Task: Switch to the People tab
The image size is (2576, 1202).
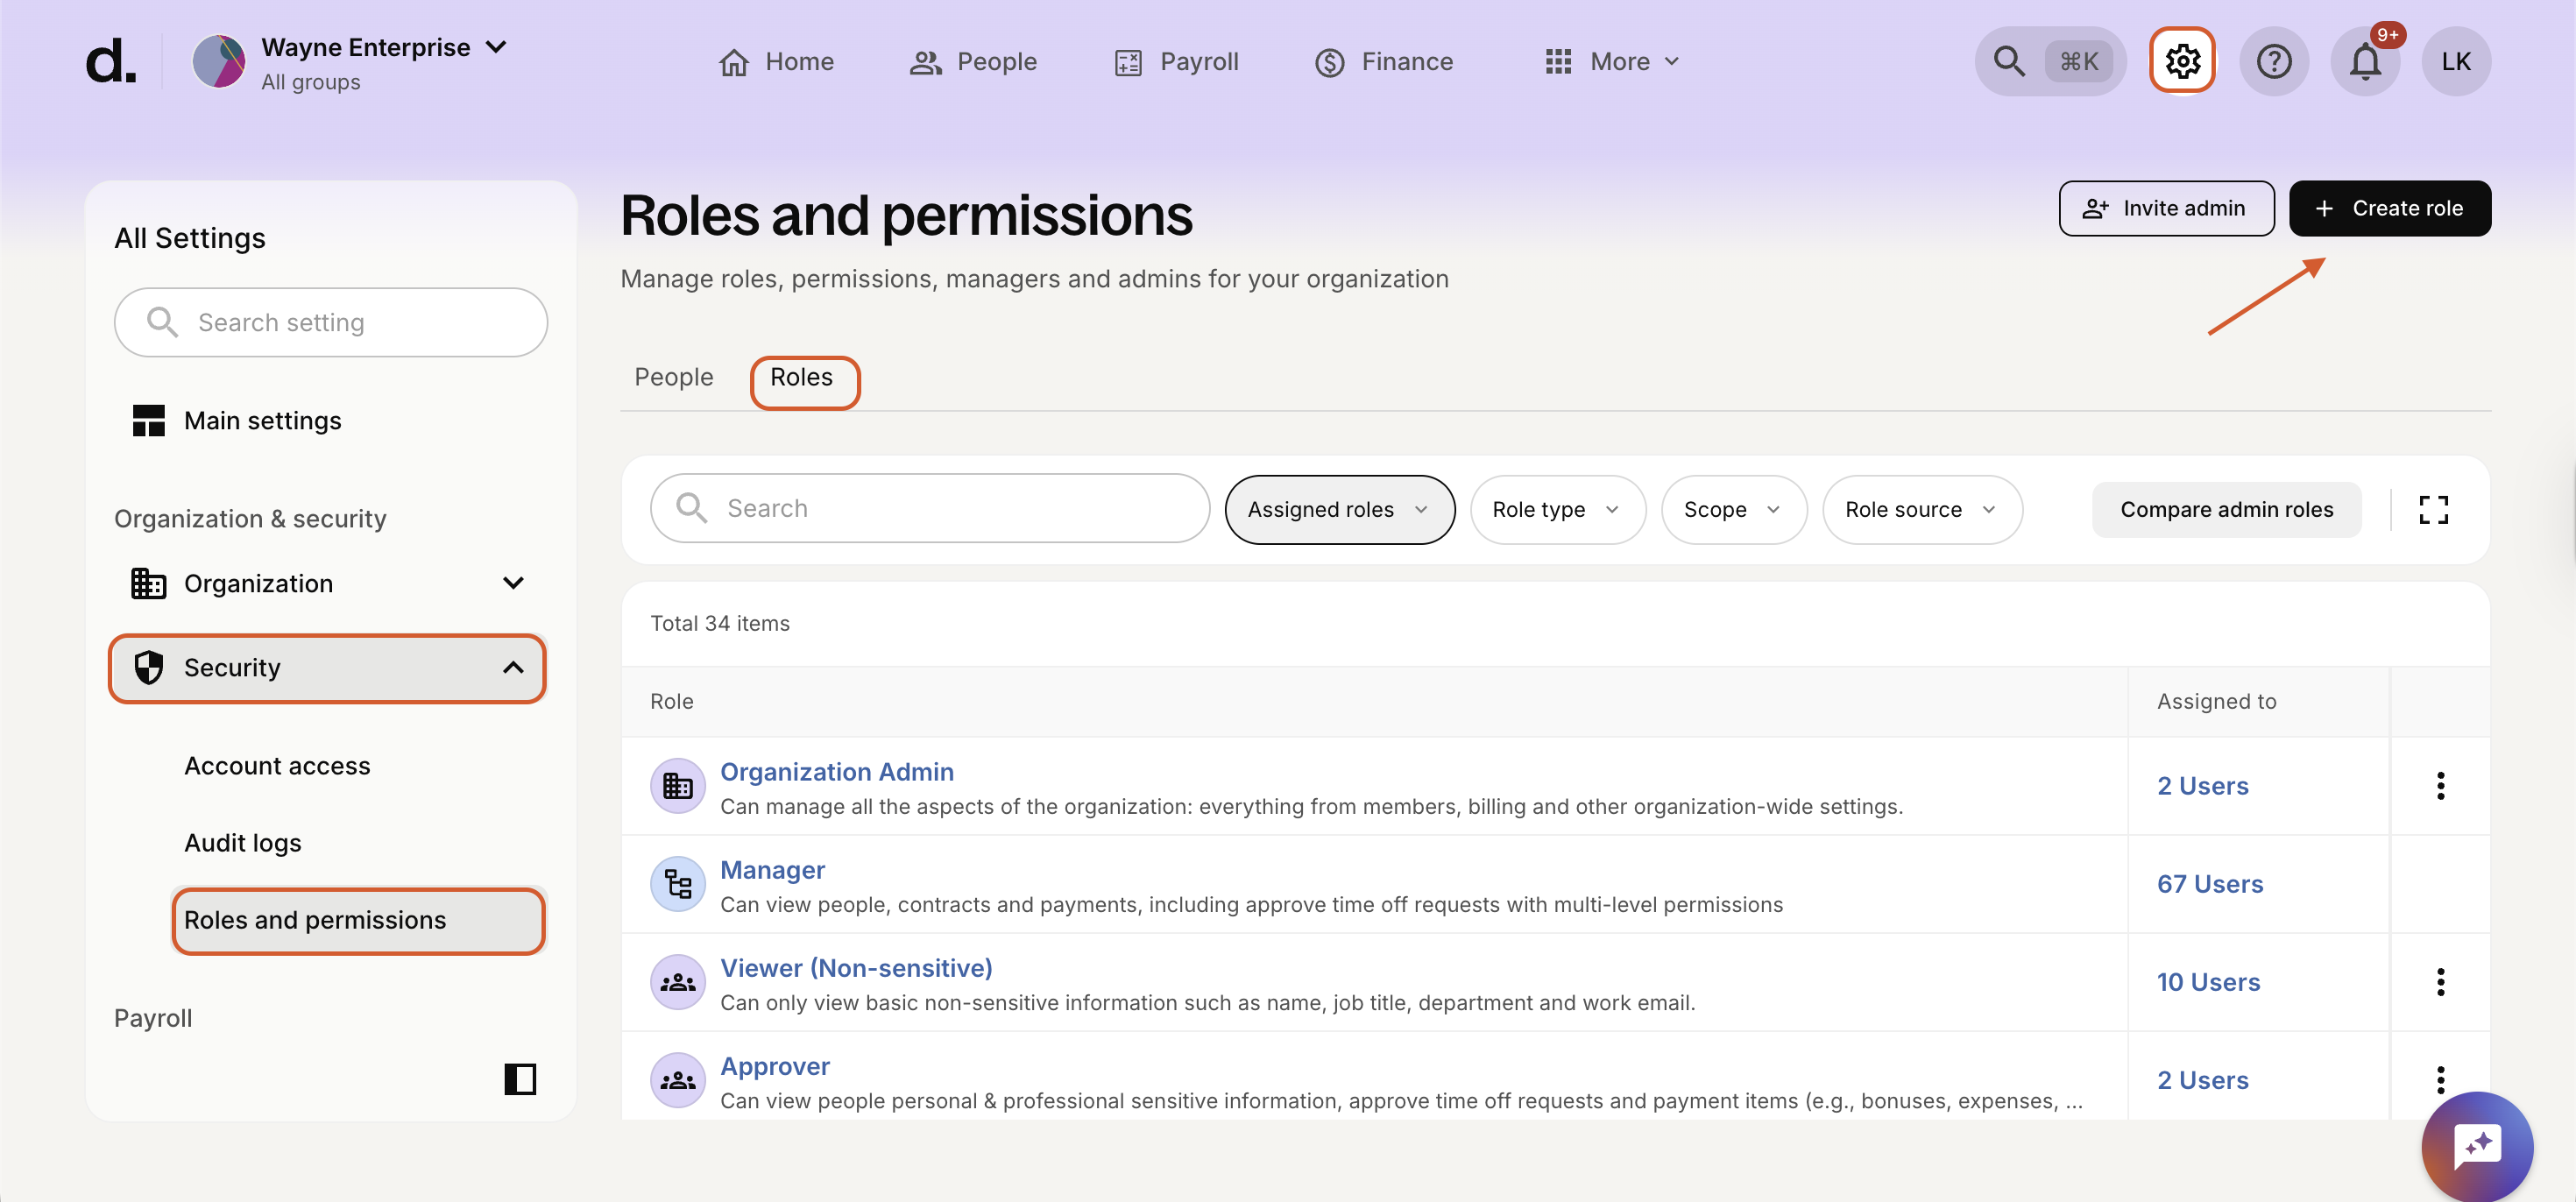Action: (673, 377)
